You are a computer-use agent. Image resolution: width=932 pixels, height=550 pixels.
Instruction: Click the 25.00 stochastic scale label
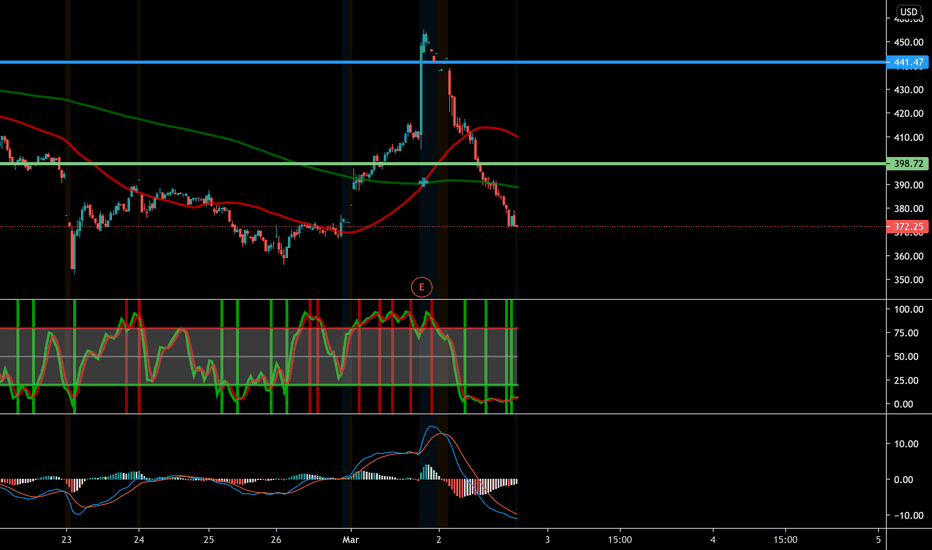click(x=909, y=381)
